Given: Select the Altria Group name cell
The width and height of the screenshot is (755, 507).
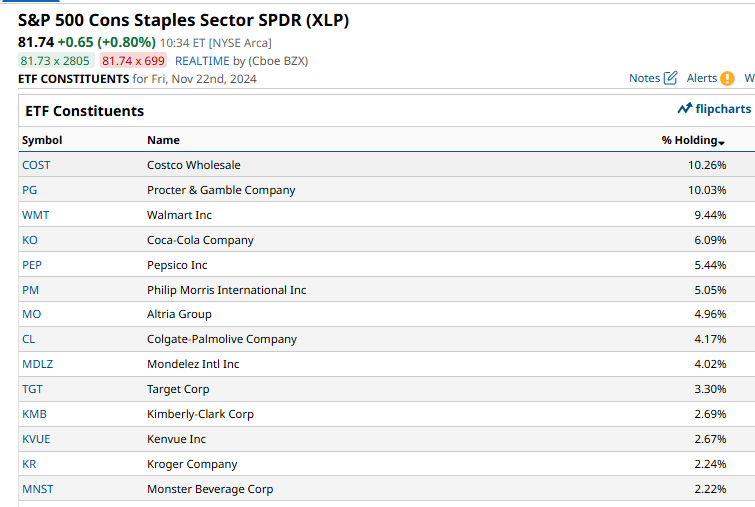Looking at the screenshot, I should [179, 314].
